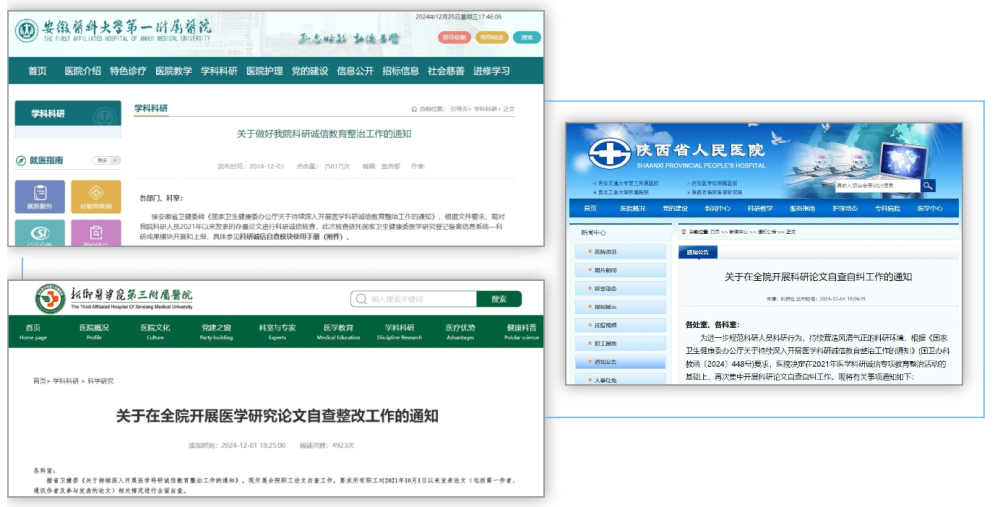Viewport: 1000px width, 507px height.
Task: Click the red pill button in Anhui header
Action: click(x=454, y=38)
